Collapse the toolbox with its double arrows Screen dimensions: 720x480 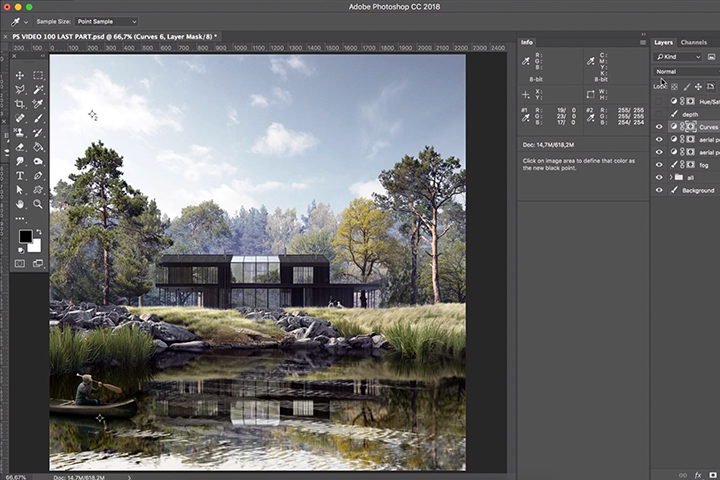click(x=43, y=56)
